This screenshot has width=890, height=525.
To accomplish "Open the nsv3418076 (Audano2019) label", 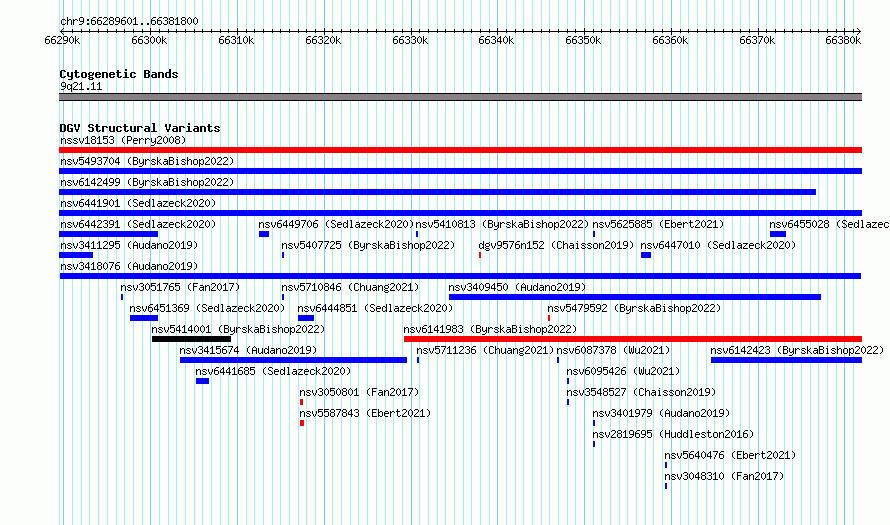I will click(x=129, y=266).
